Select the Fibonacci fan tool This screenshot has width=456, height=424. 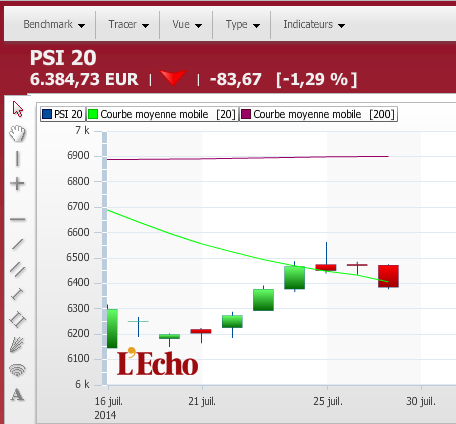coord(17,345)
